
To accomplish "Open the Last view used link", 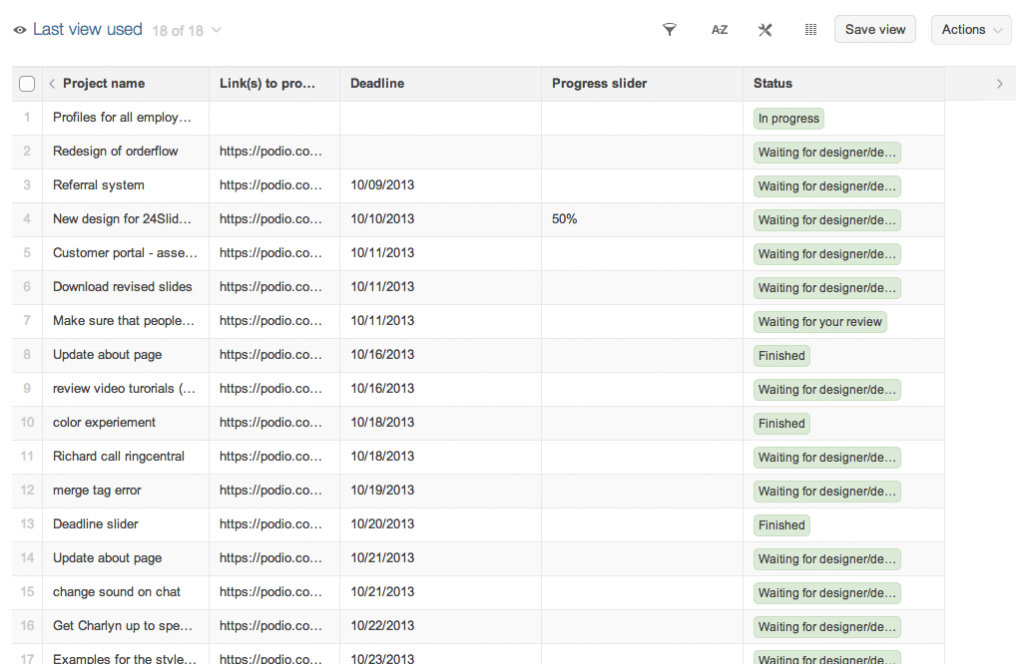I will pyautogui.click(x=88, y=29).
